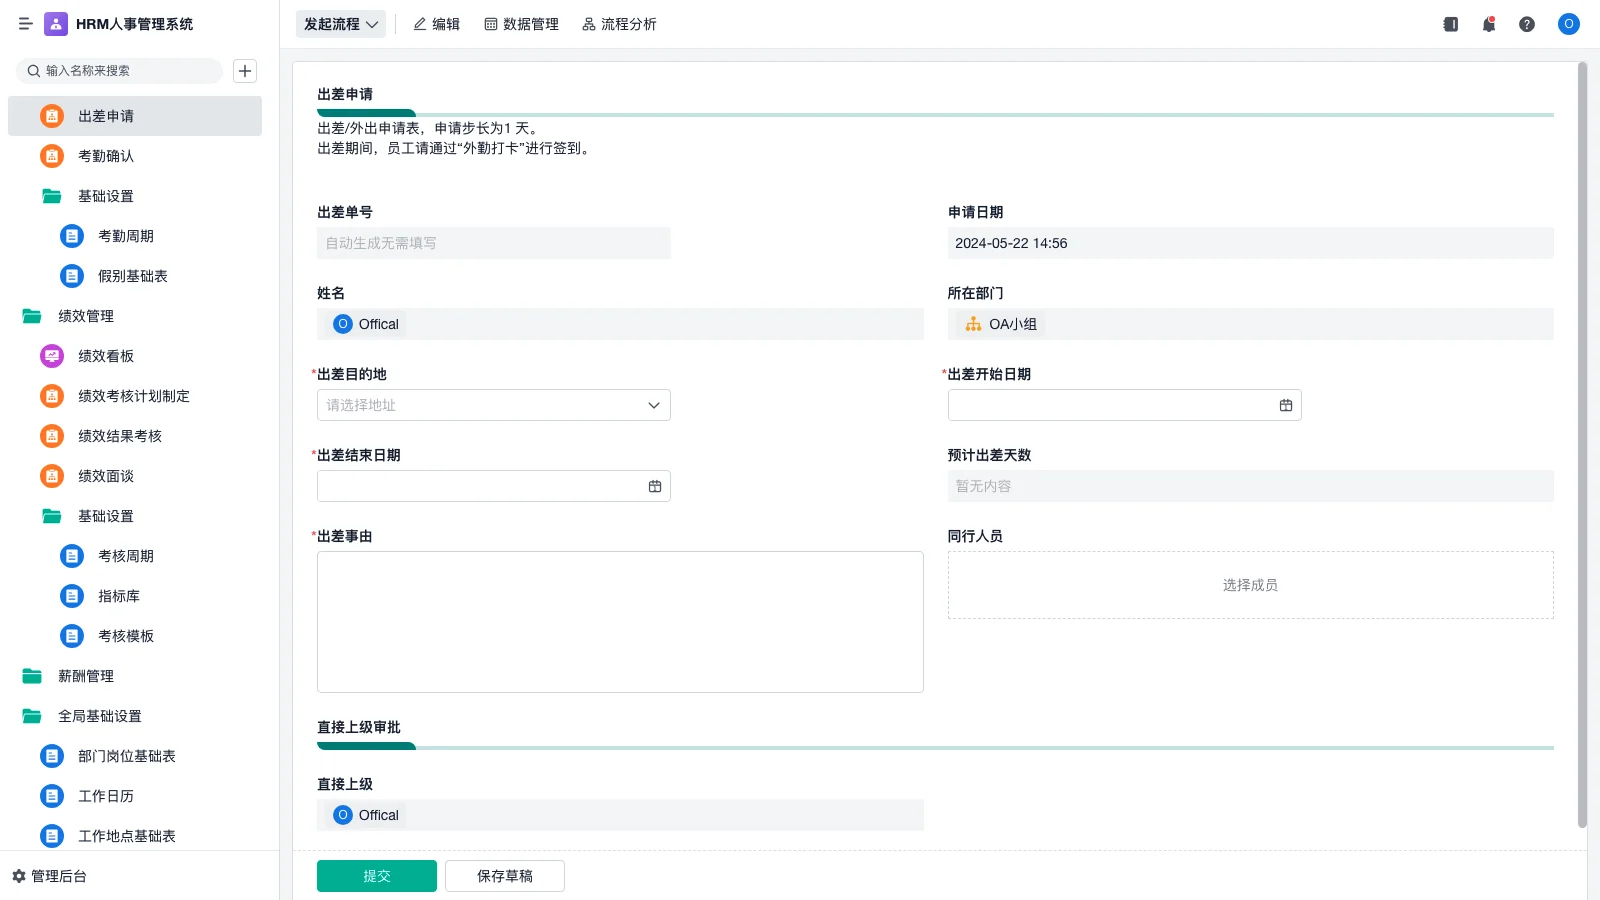Click the 提交 submit button

click(376, 875)
